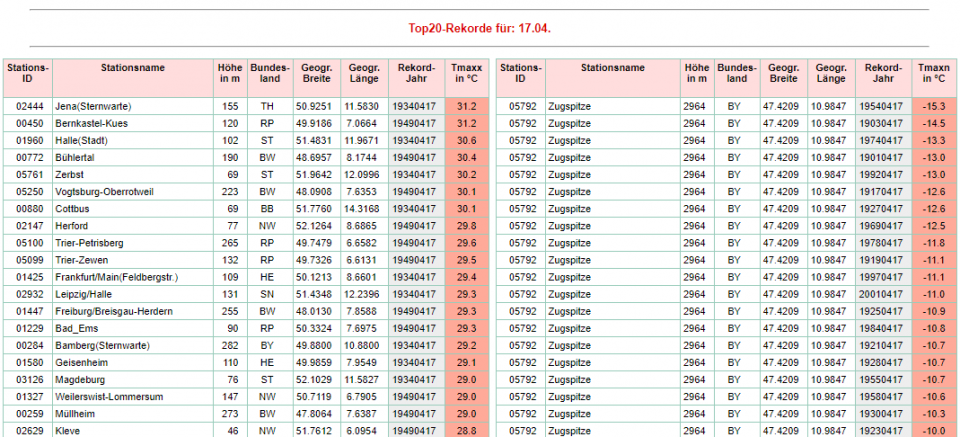Click station ID 01960 for Halle(Stadt)
Viewport: 960px width, 437px height.
(28, 139)
